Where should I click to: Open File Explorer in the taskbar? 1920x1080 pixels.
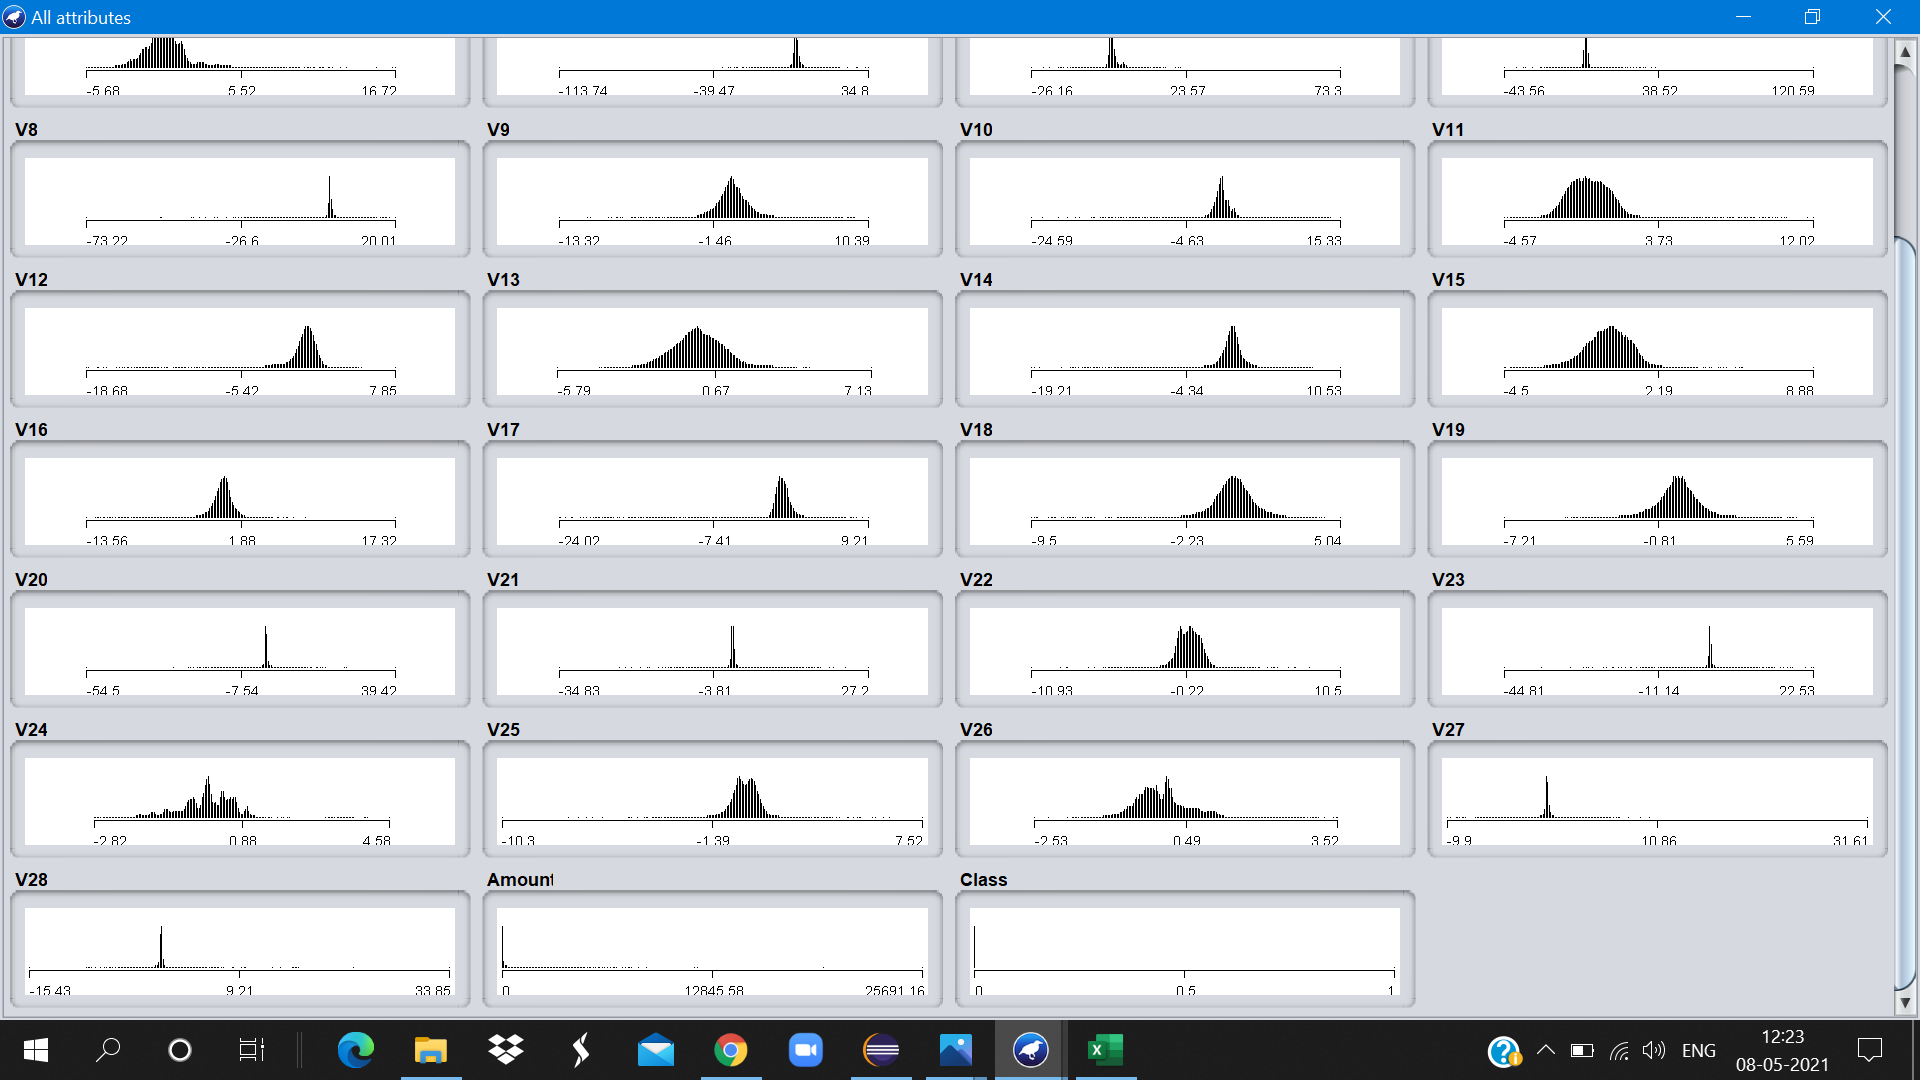click(x=430, y=1050)
